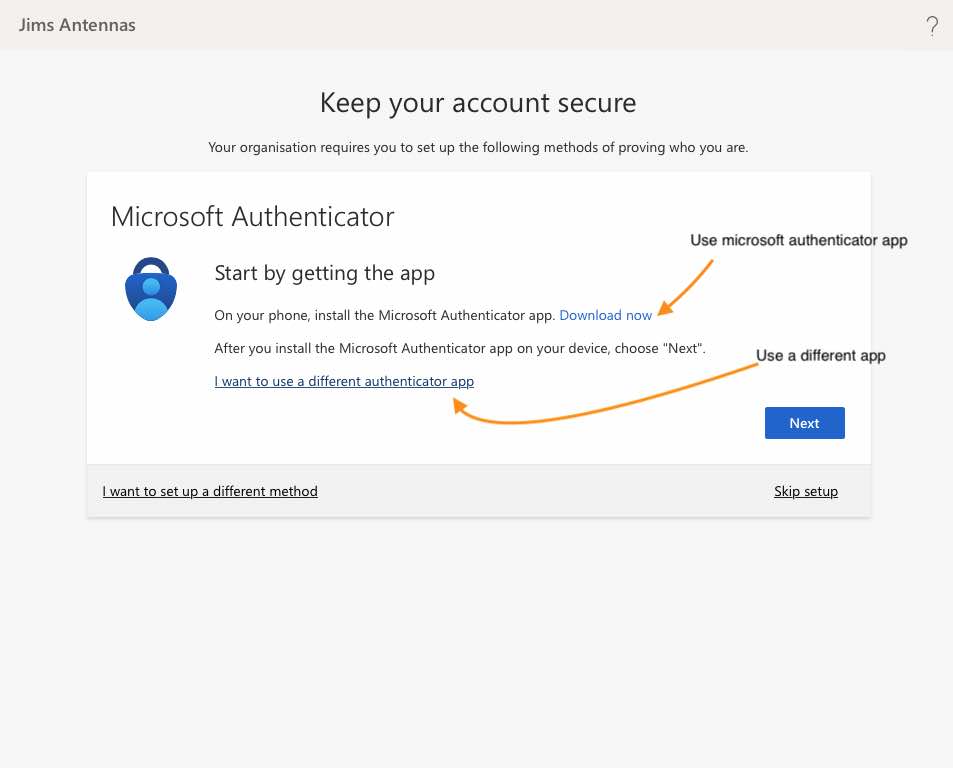Skip setup using the footer link
The width and height of the screenshot is (953, 768).
coord(806,491)
